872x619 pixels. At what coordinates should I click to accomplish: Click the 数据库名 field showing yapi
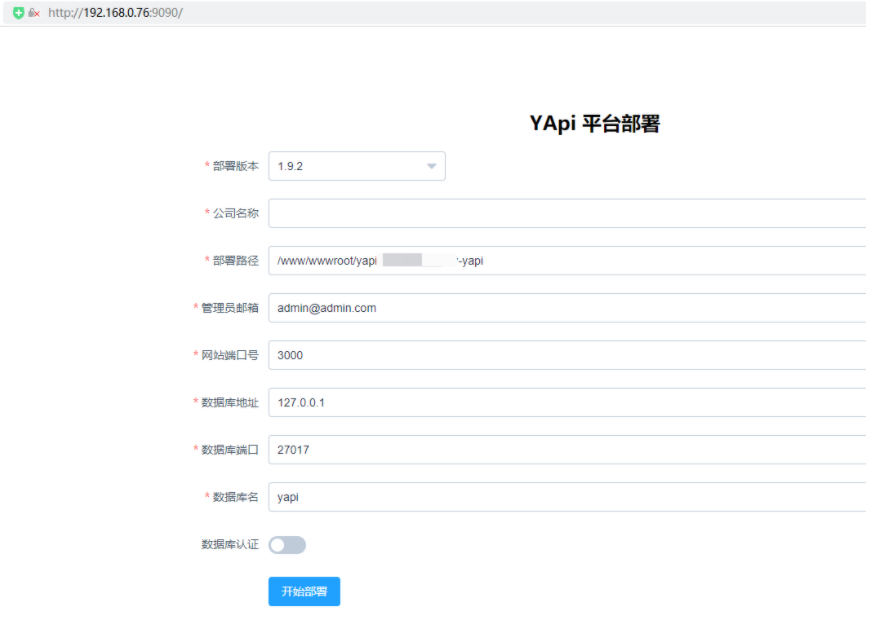tap(567, 497)
